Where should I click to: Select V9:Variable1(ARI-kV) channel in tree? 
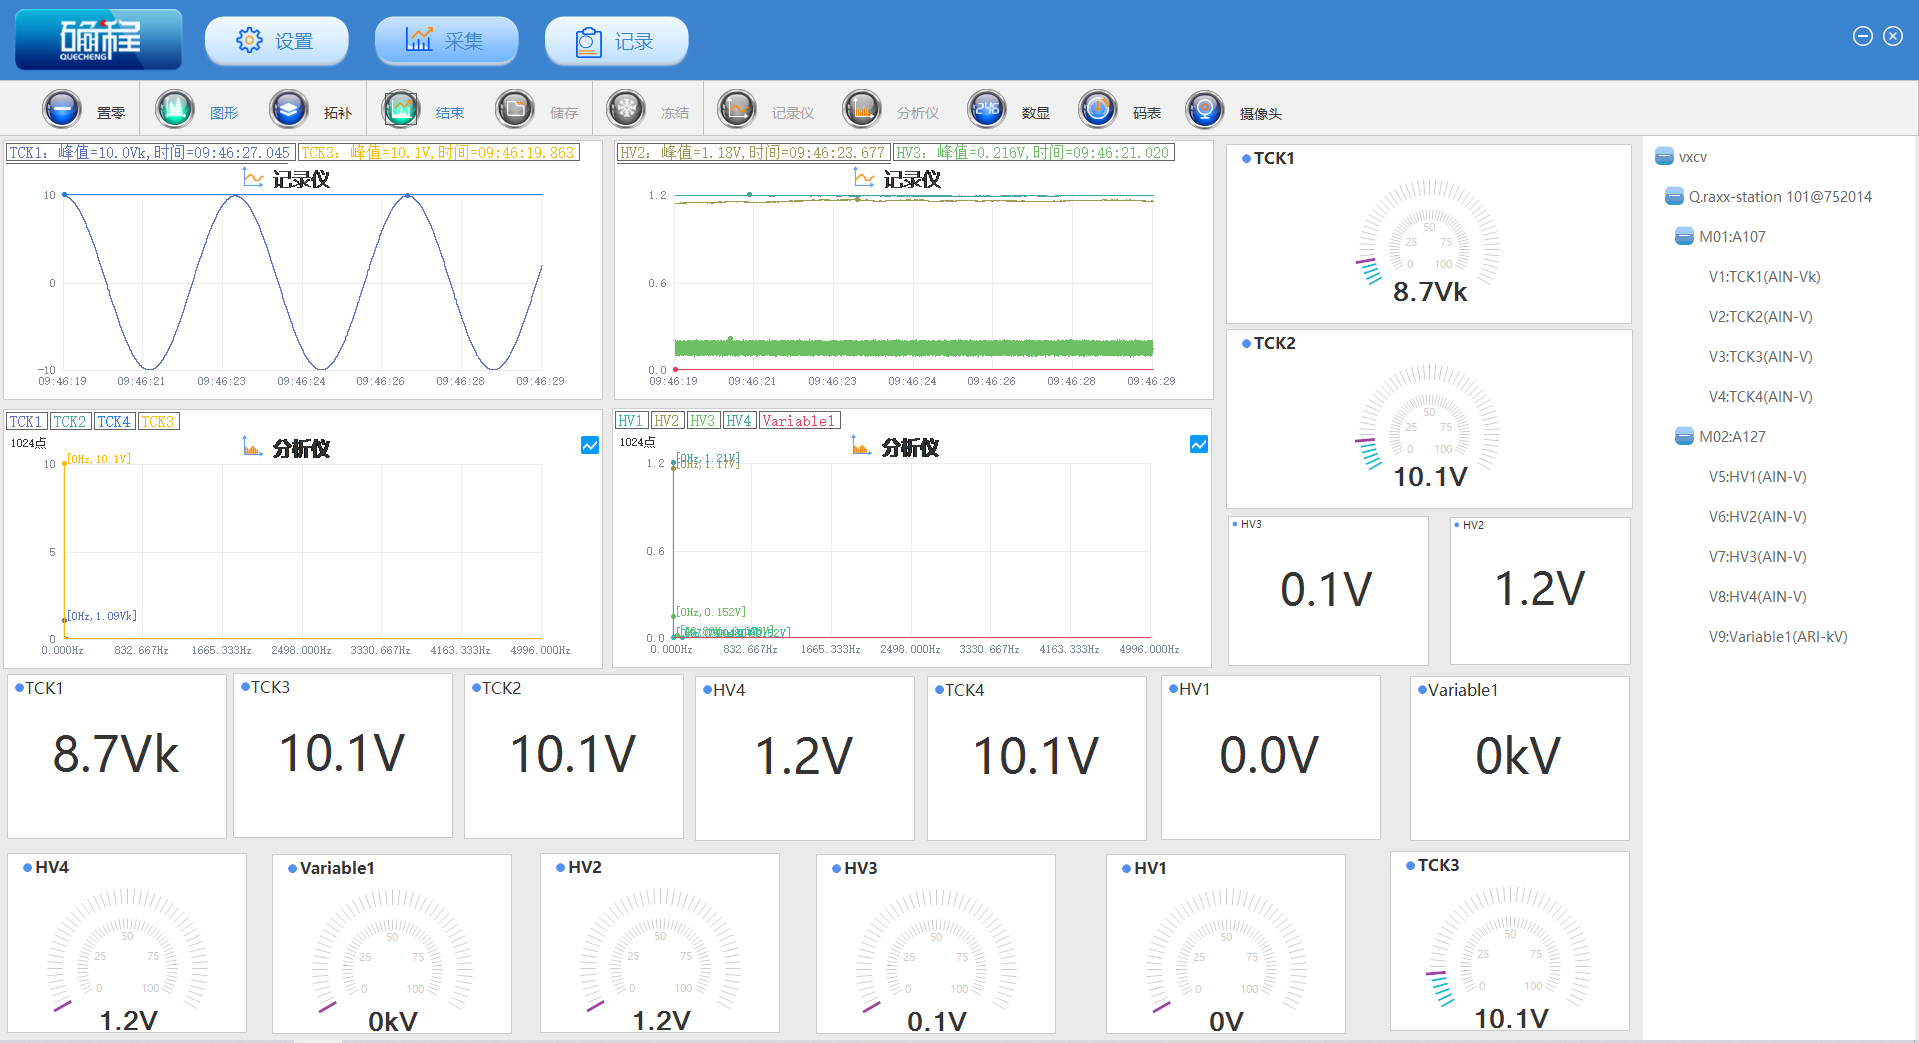[1777, 637]
